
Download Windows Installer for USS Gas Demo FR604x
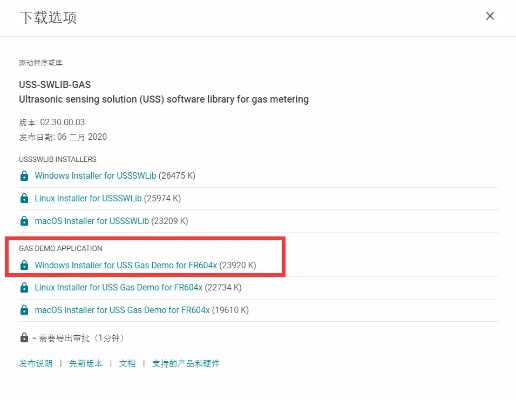click(x=126, y=265)
